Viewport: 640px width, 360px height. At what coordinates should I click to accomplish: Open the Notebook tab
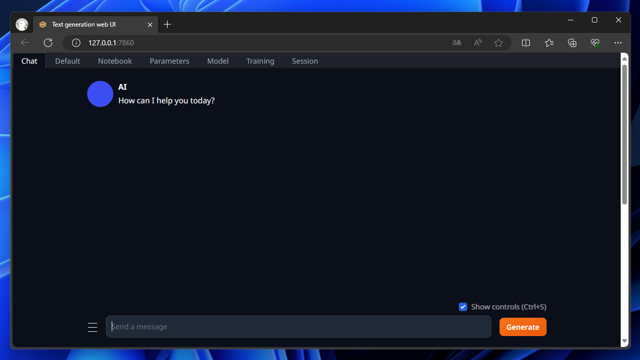115,61
